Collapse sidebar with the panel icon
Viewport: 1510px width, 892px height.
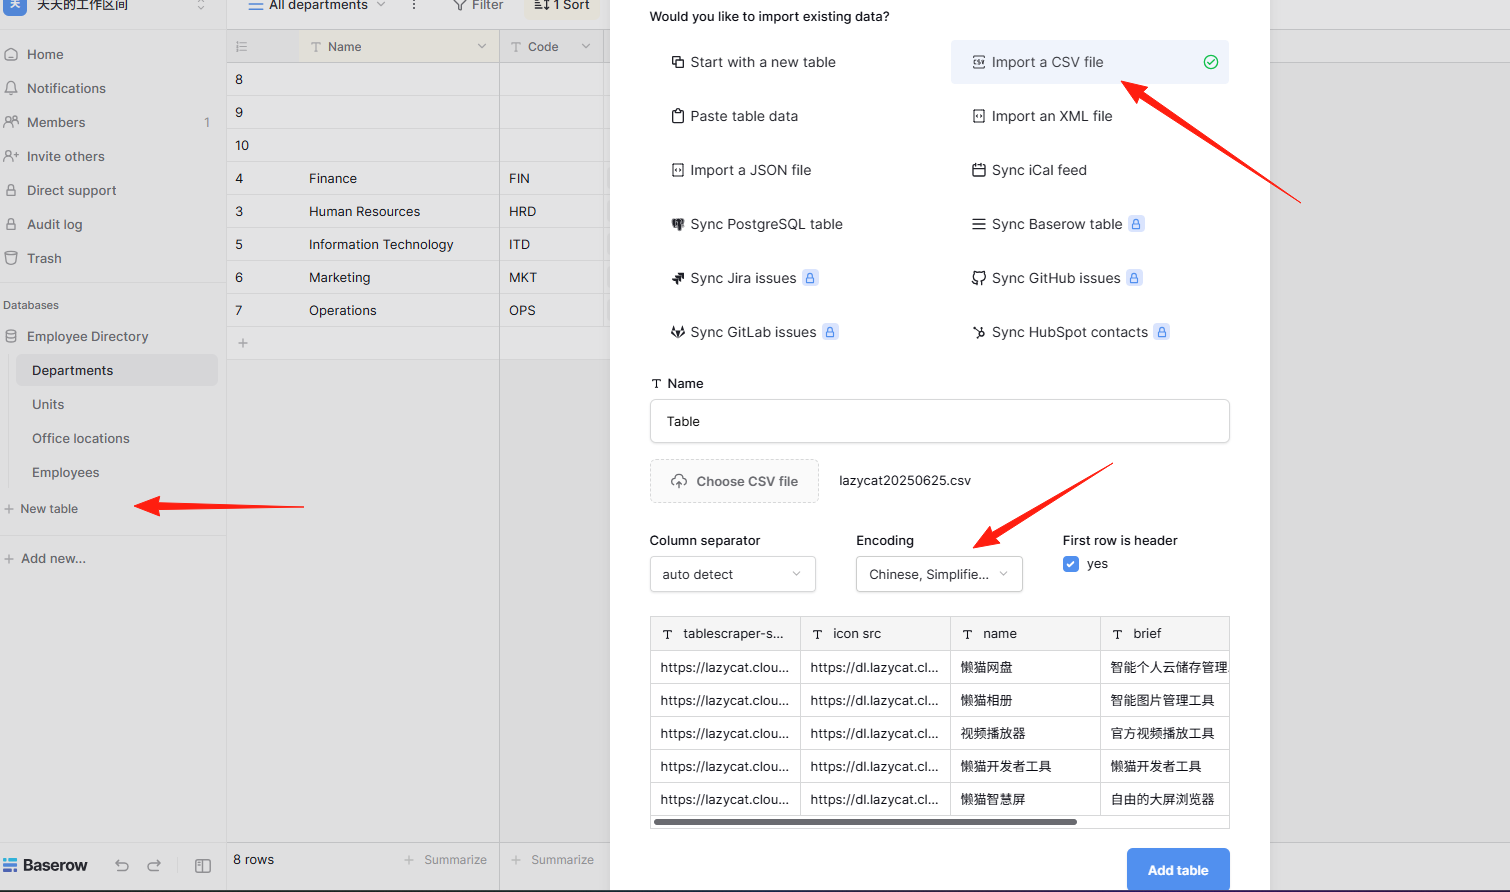[203, 866]
